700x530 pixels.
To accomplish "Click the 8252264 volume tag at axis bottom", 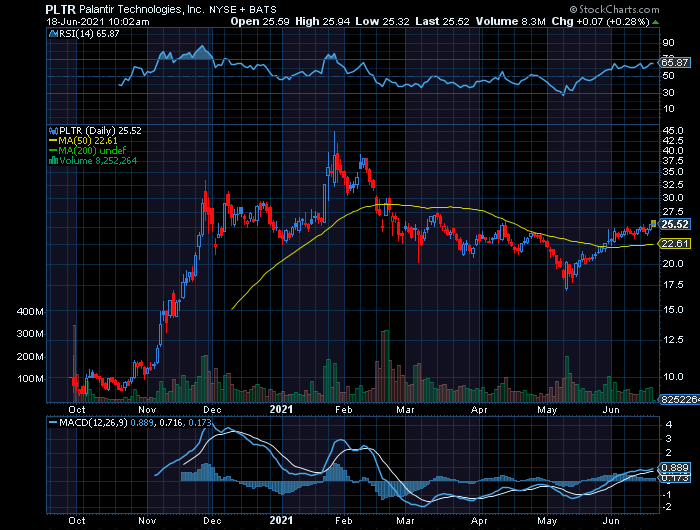I will [x=679, y=400].
